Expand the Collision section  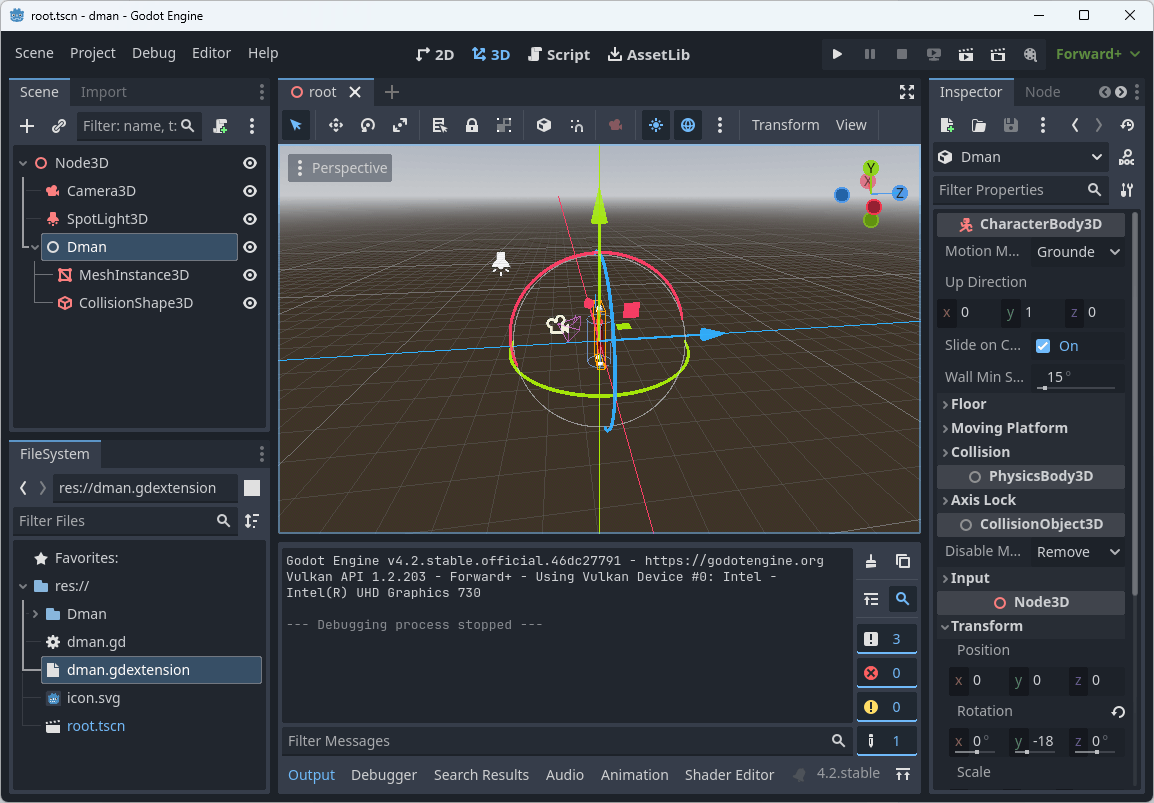coord(1030,452)
